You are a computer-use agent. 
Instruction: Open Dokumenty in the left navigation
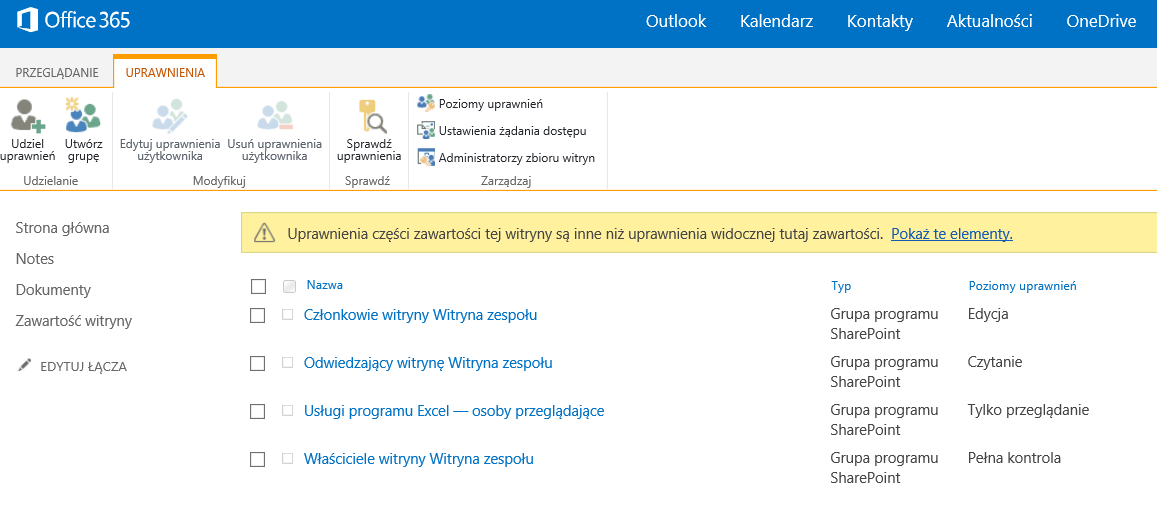coord(53,290)
